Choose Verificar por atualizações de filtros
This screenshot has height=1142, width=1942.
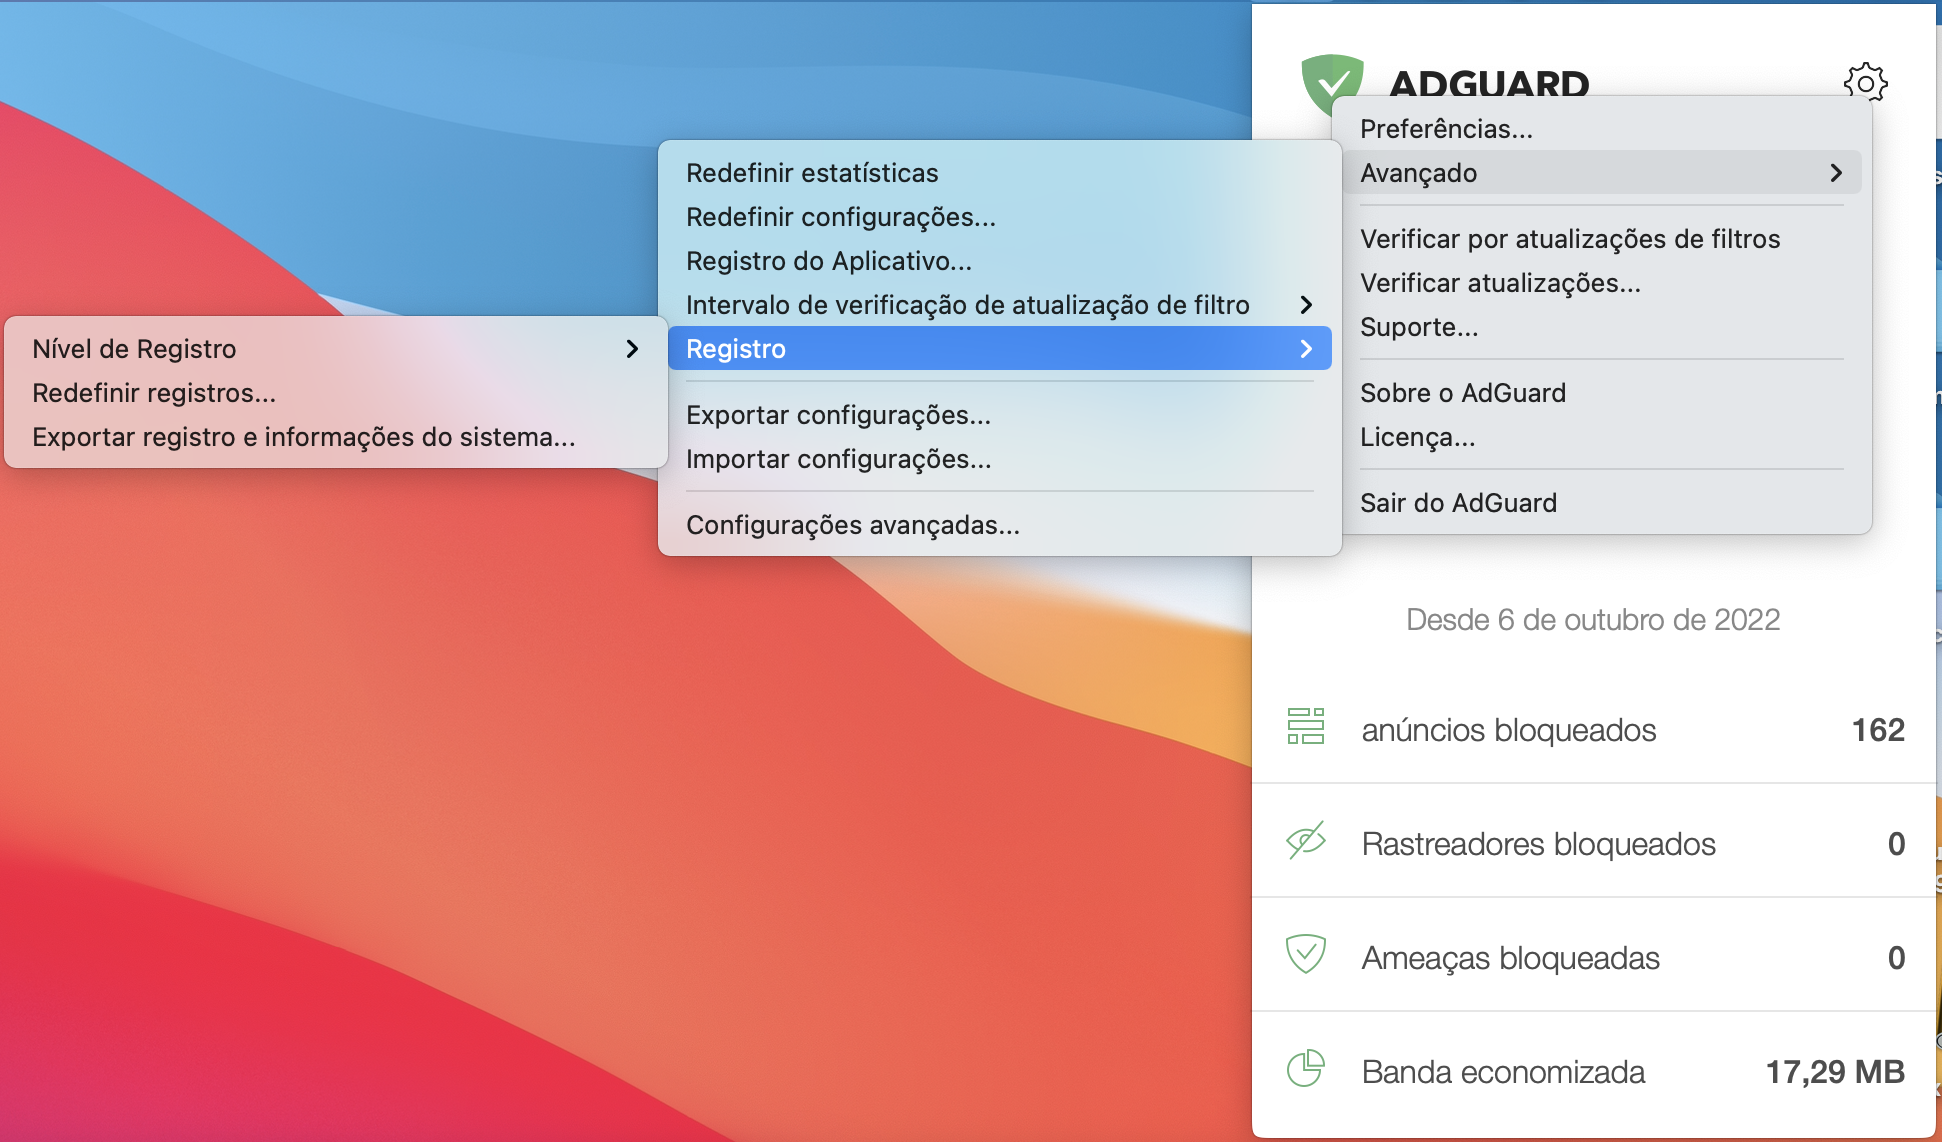tap(1602, 239)
